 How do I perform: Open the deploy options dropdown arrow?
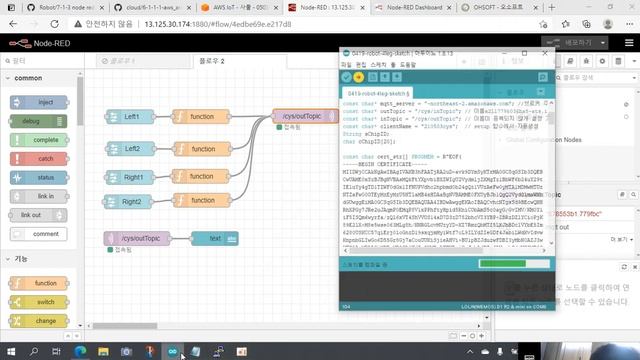[x=603, y=43]
